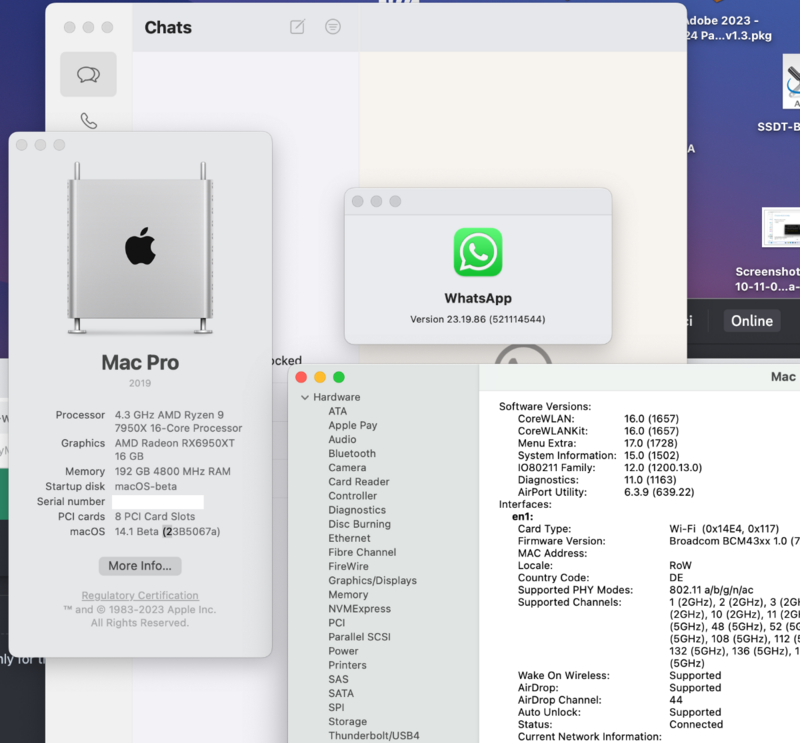Start a new chat with compose icon
Image resolution: width=800 pixels, height=743 pixels.
coord(297,27)
